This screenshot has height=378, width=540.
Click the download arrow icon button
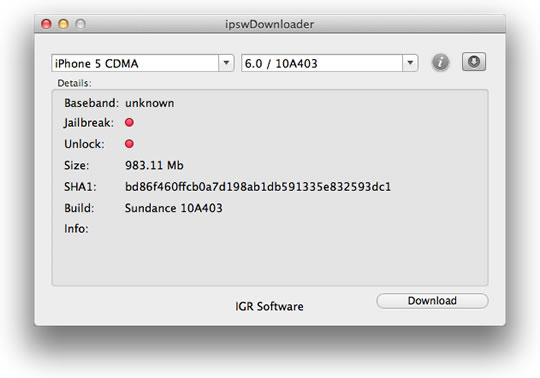(474, 62)
